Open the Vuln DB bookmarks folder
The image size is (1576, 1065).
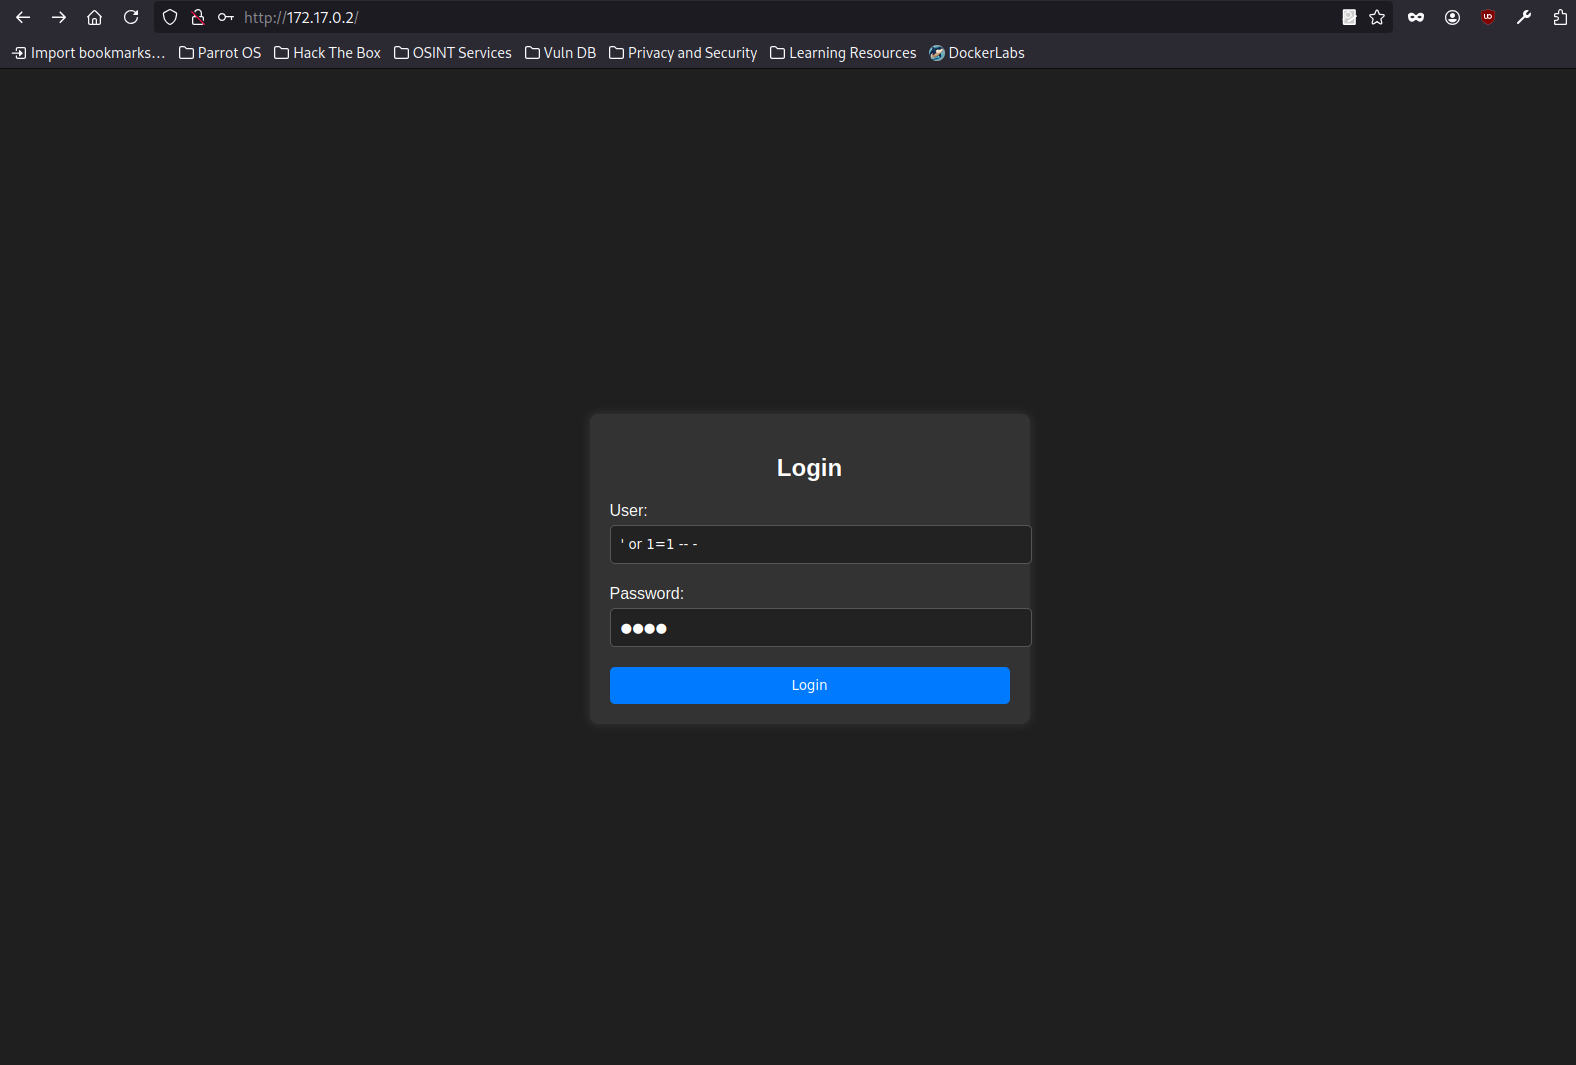point(561,53)
